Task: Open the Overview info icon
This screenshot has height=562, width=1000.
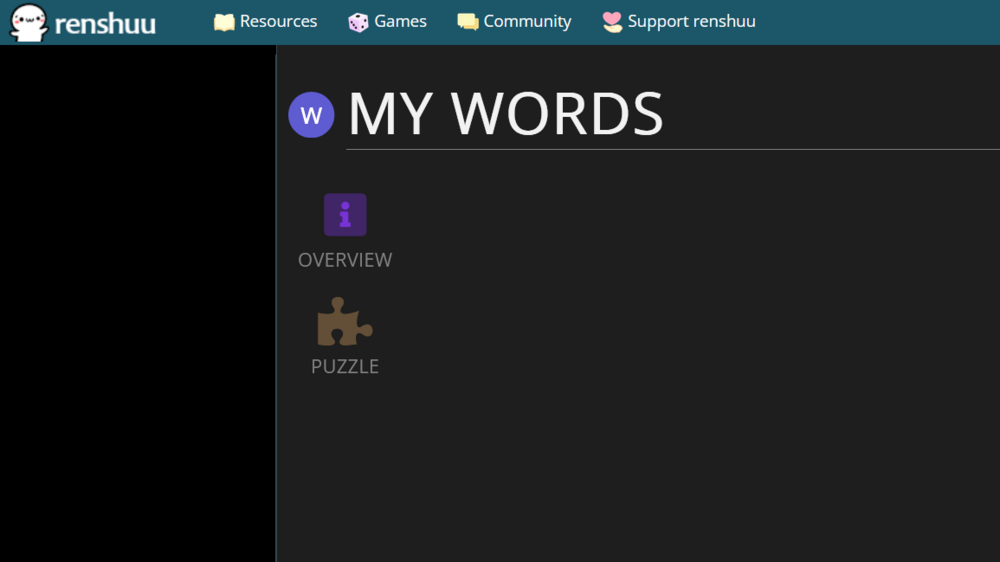Action: [x=345, y=215]
